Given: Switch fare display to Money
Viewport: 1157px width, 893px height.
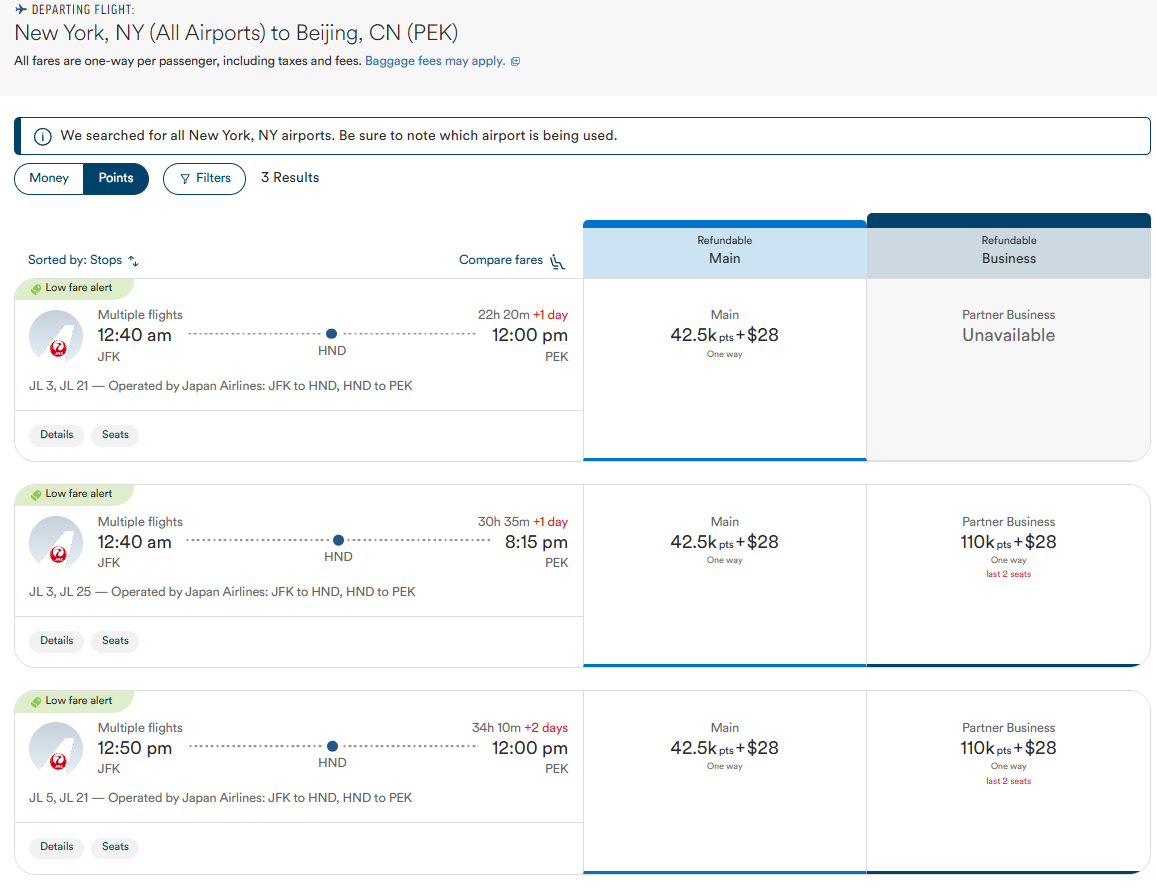Looking at the screenshot, I should [x=49, y=178].
